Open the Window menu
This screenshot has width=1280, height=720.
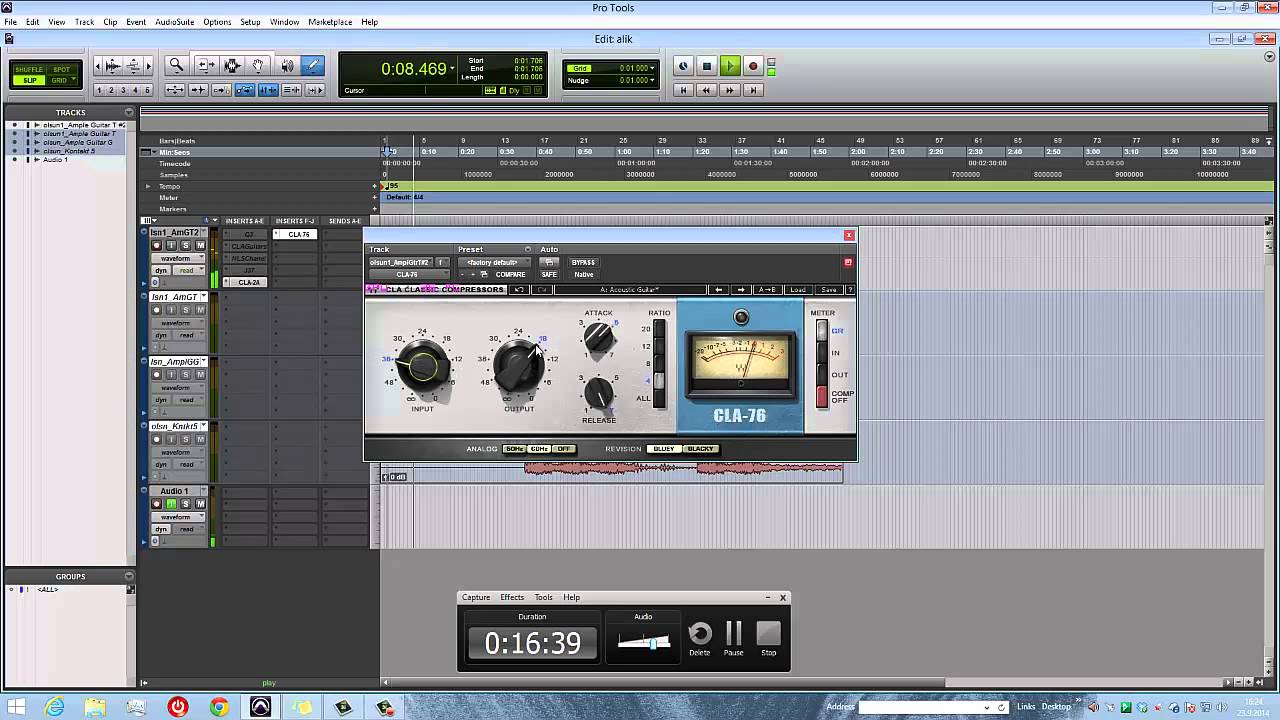pos(284,22)
